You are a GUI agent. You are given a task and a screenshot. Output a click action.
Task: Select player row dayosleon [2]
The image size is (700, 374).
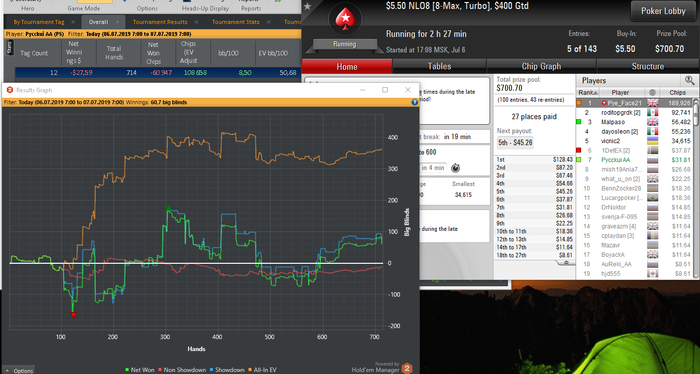[x=634, y=132]
